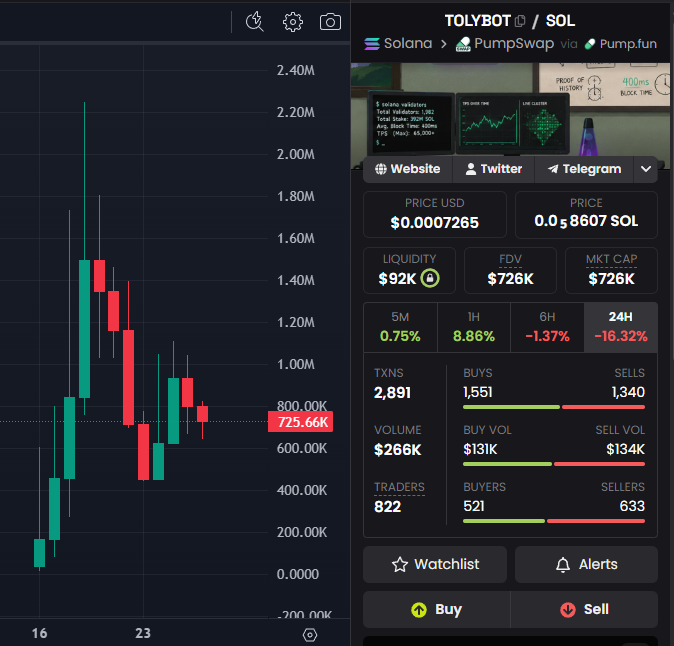The width and height of the screenshot is (674, 646).
Task: Take a chart snapshot with camera icon
Action: [330, 22]
